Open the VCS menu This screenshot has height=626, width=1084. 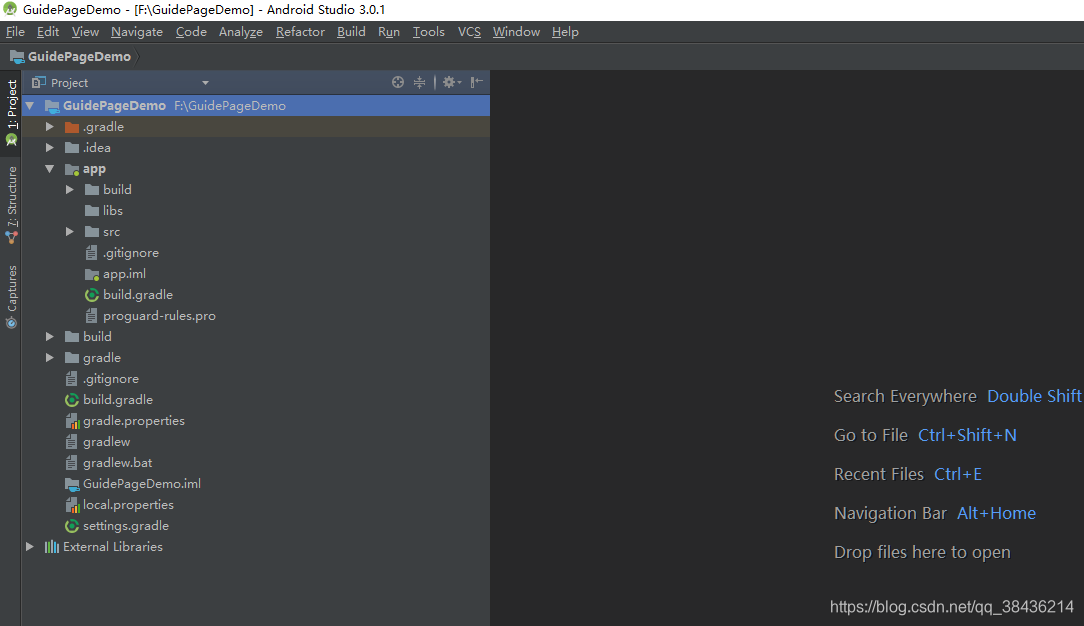click(x=469, y=32)
